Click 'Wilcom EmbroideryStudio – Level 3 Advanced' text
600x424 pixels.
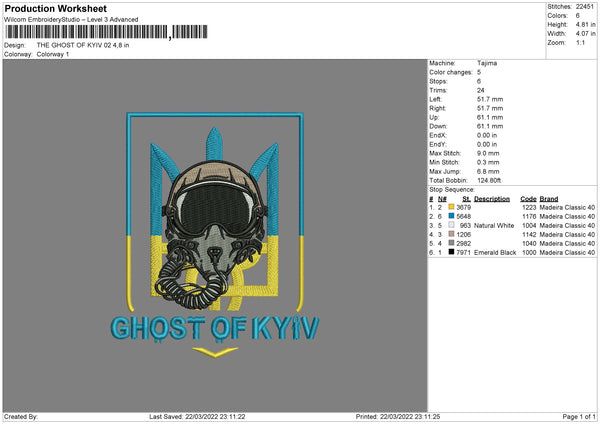click(71, 20)
